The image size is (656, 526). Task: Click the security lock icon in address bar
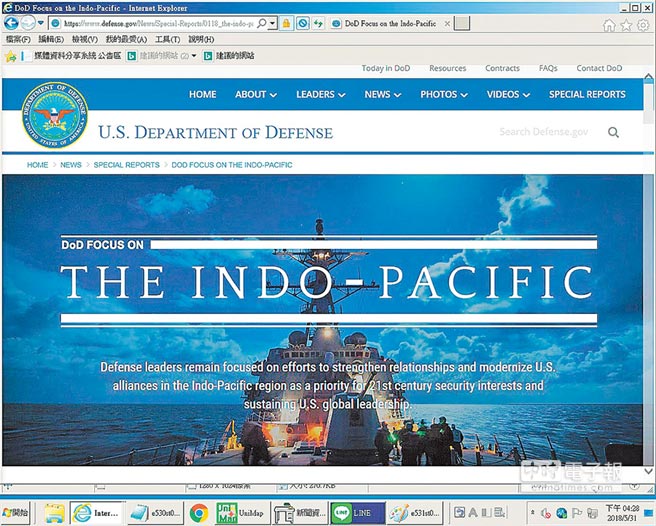click(286, 23)
